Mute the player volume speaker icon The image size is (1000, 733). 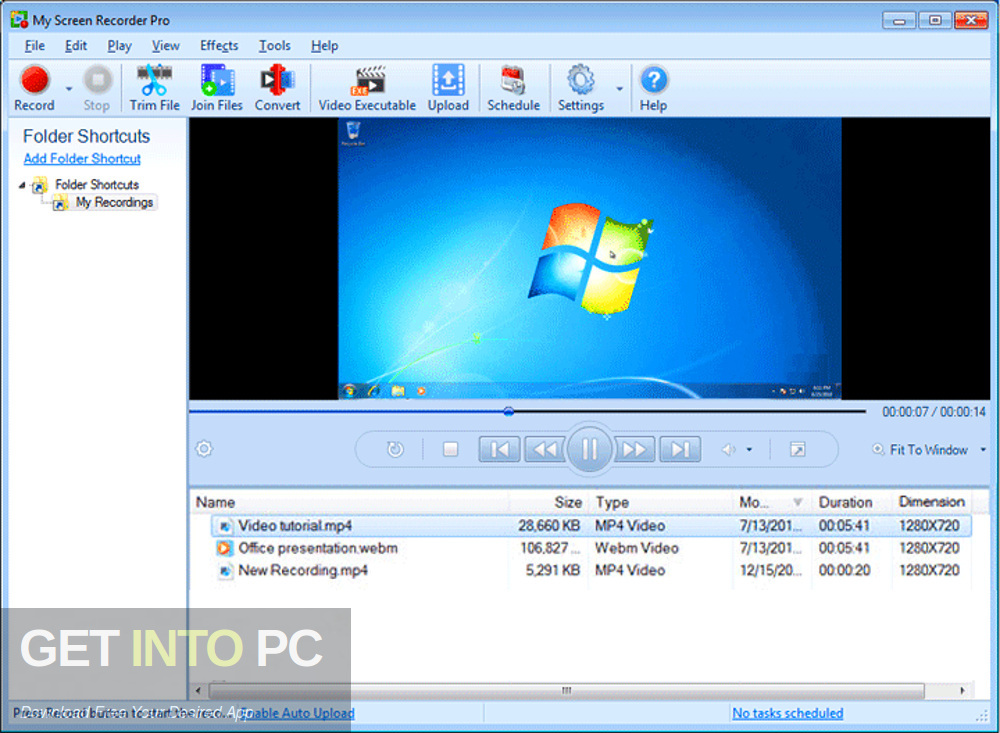[728, 450]
